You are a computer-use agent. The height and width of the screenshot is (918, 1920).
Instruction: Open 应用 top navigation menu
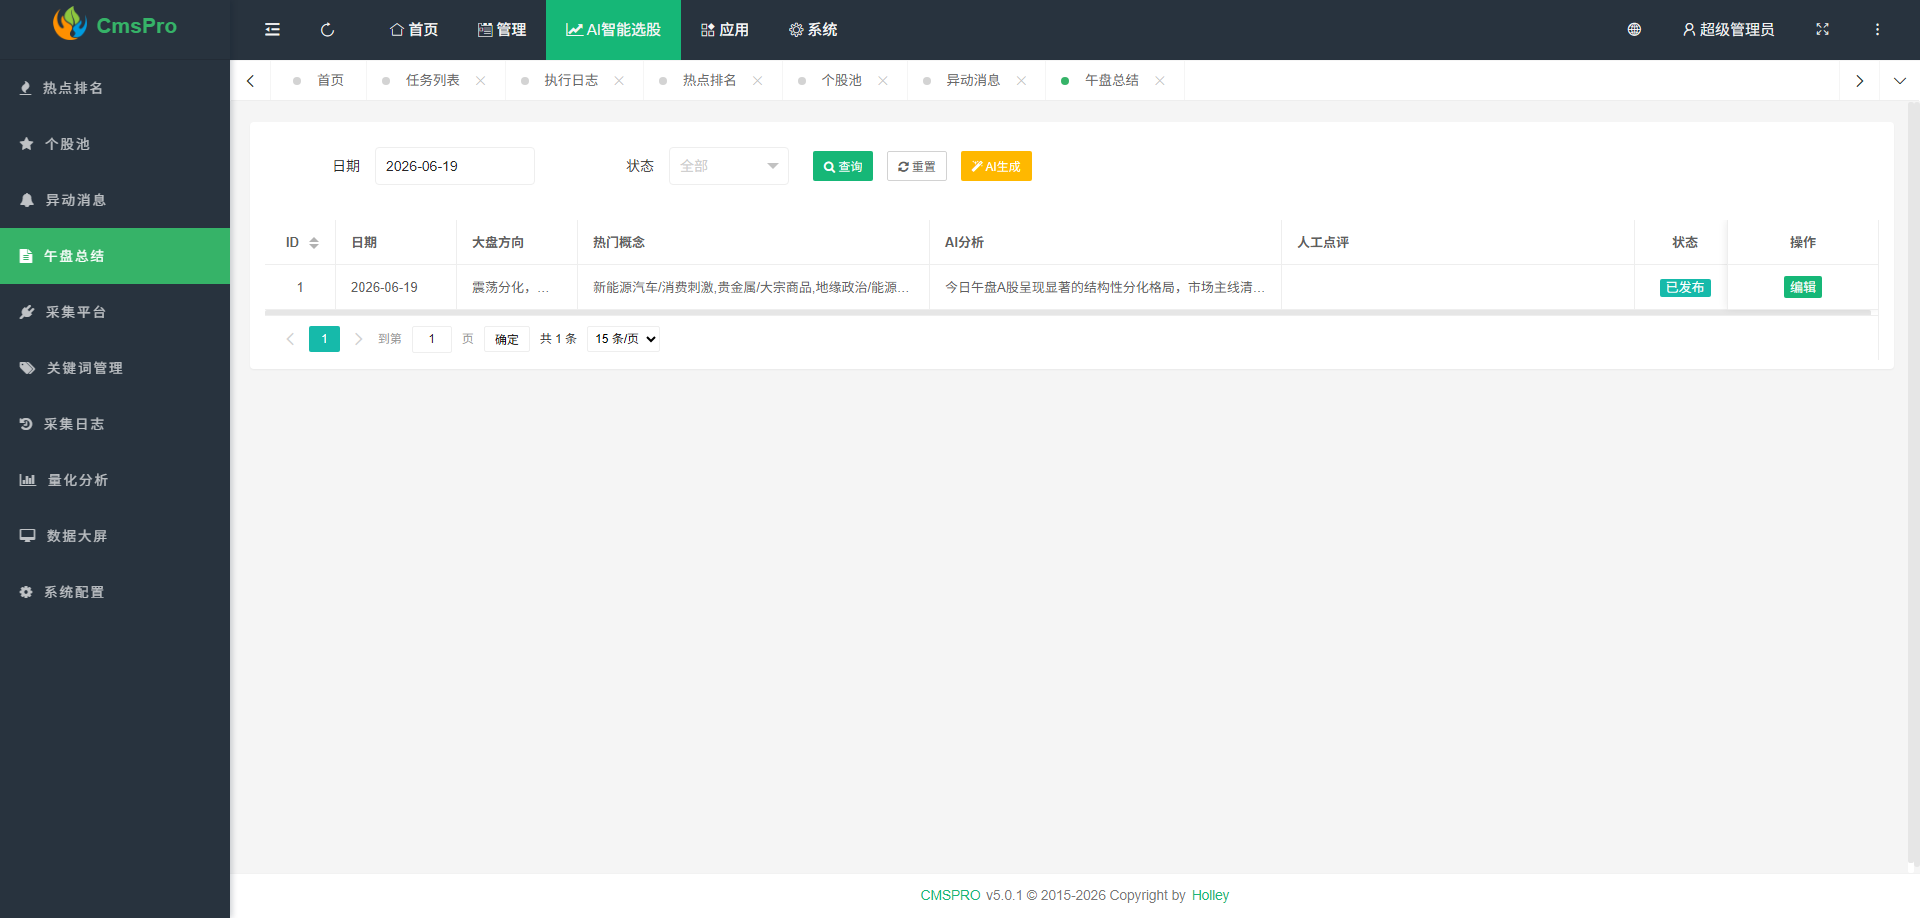(x=724, y=30)
